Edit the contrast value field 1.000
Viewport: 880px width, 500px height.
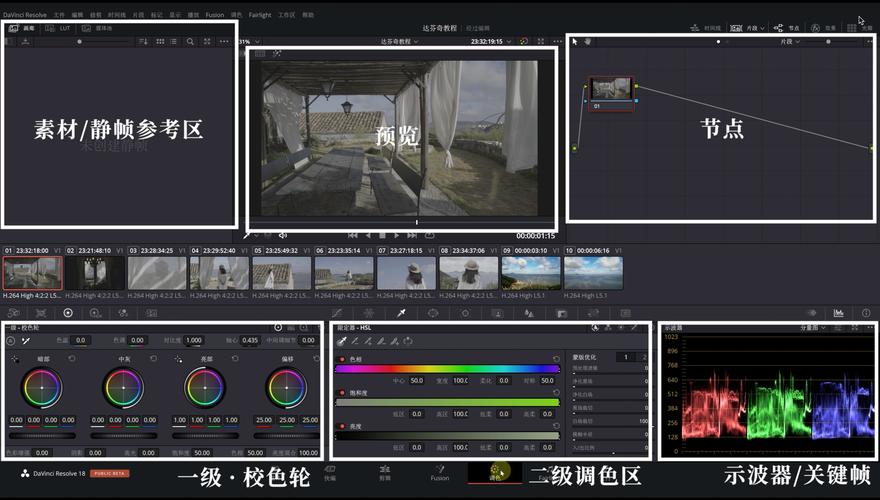[x=194, y=340]
